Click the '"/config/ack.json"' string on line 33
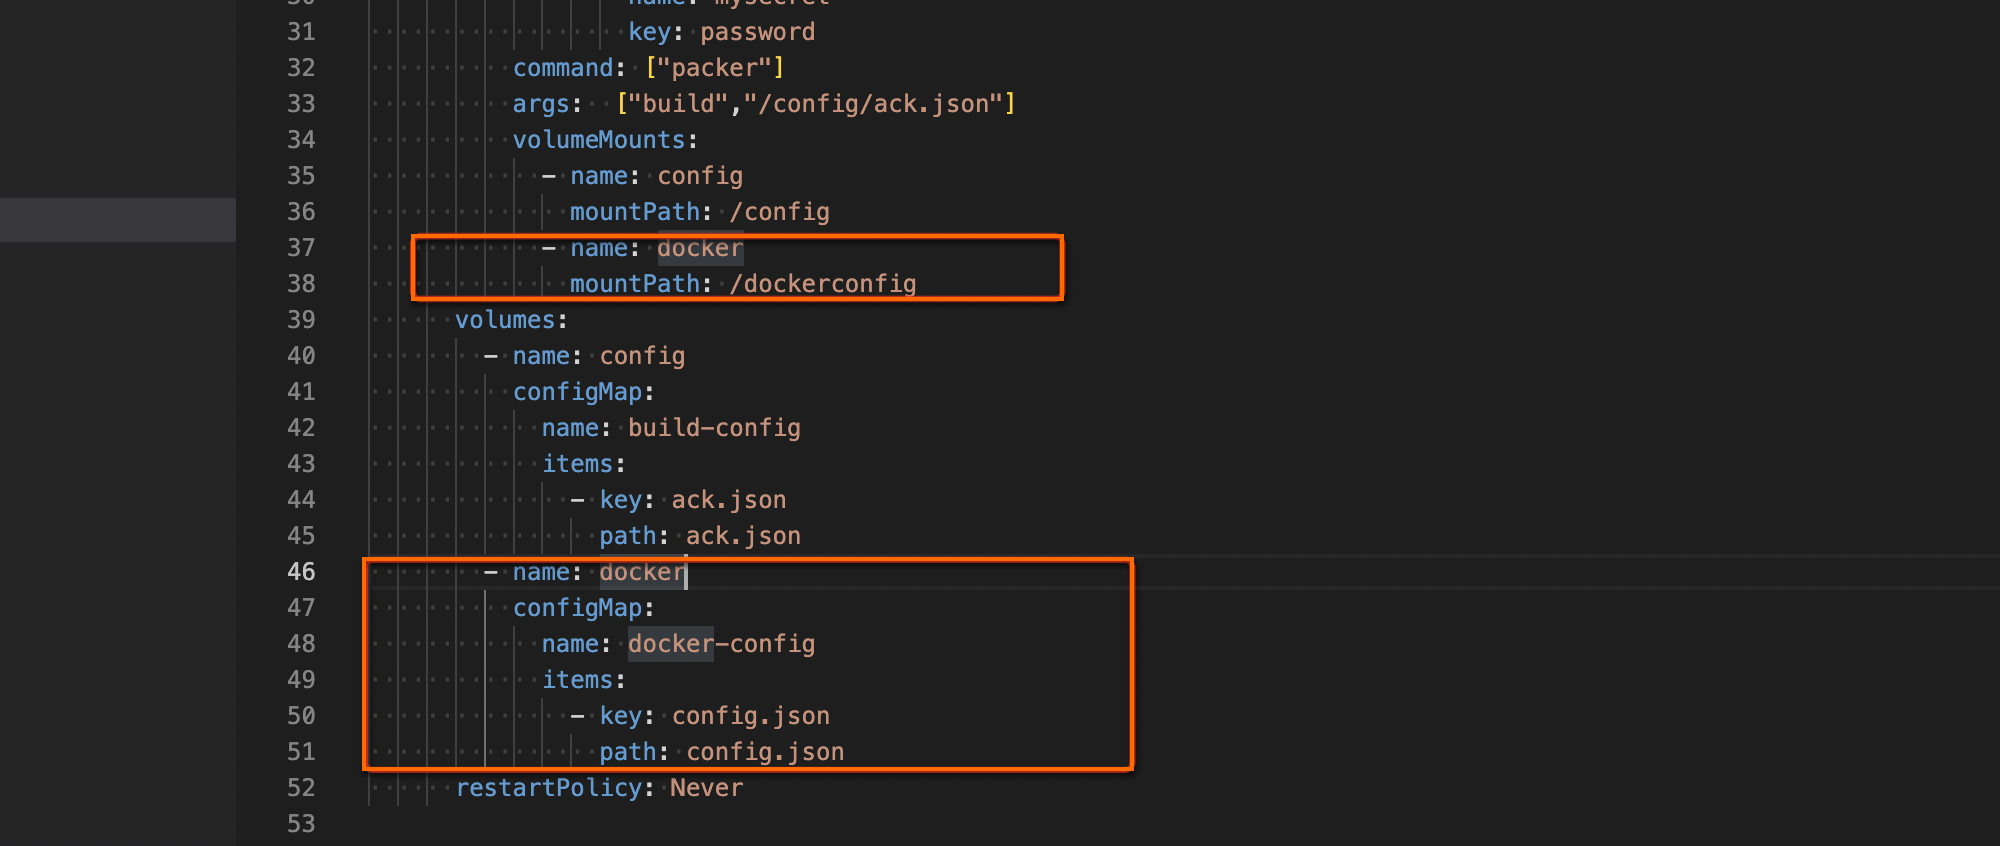2000x846 pixels. [873, 104]
